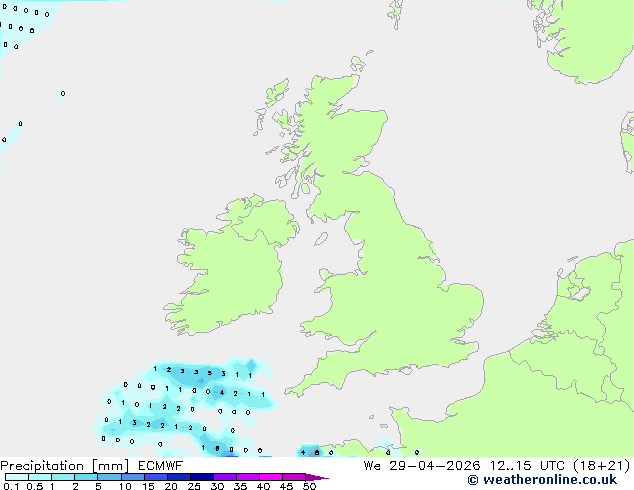Screen dimensions: 634x490
Task: Choose the 30–35 mm purple legend swatch
Action: (225, 477)
